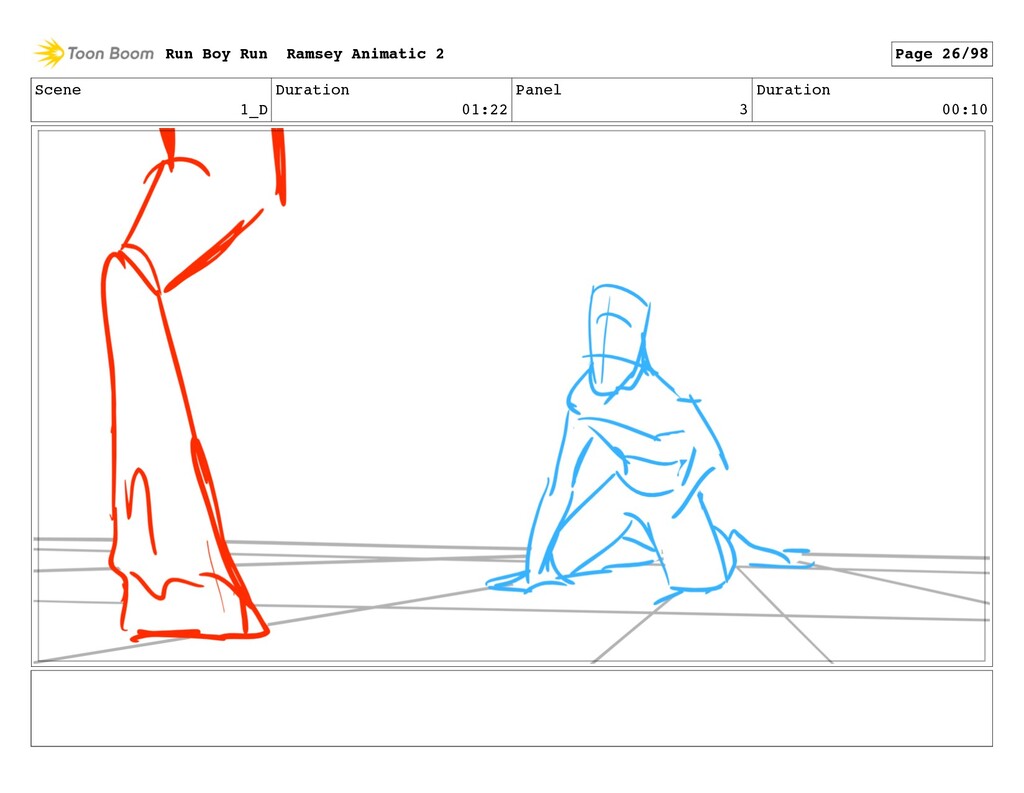Click the 'Panel' header label

(x=538, y=89)
